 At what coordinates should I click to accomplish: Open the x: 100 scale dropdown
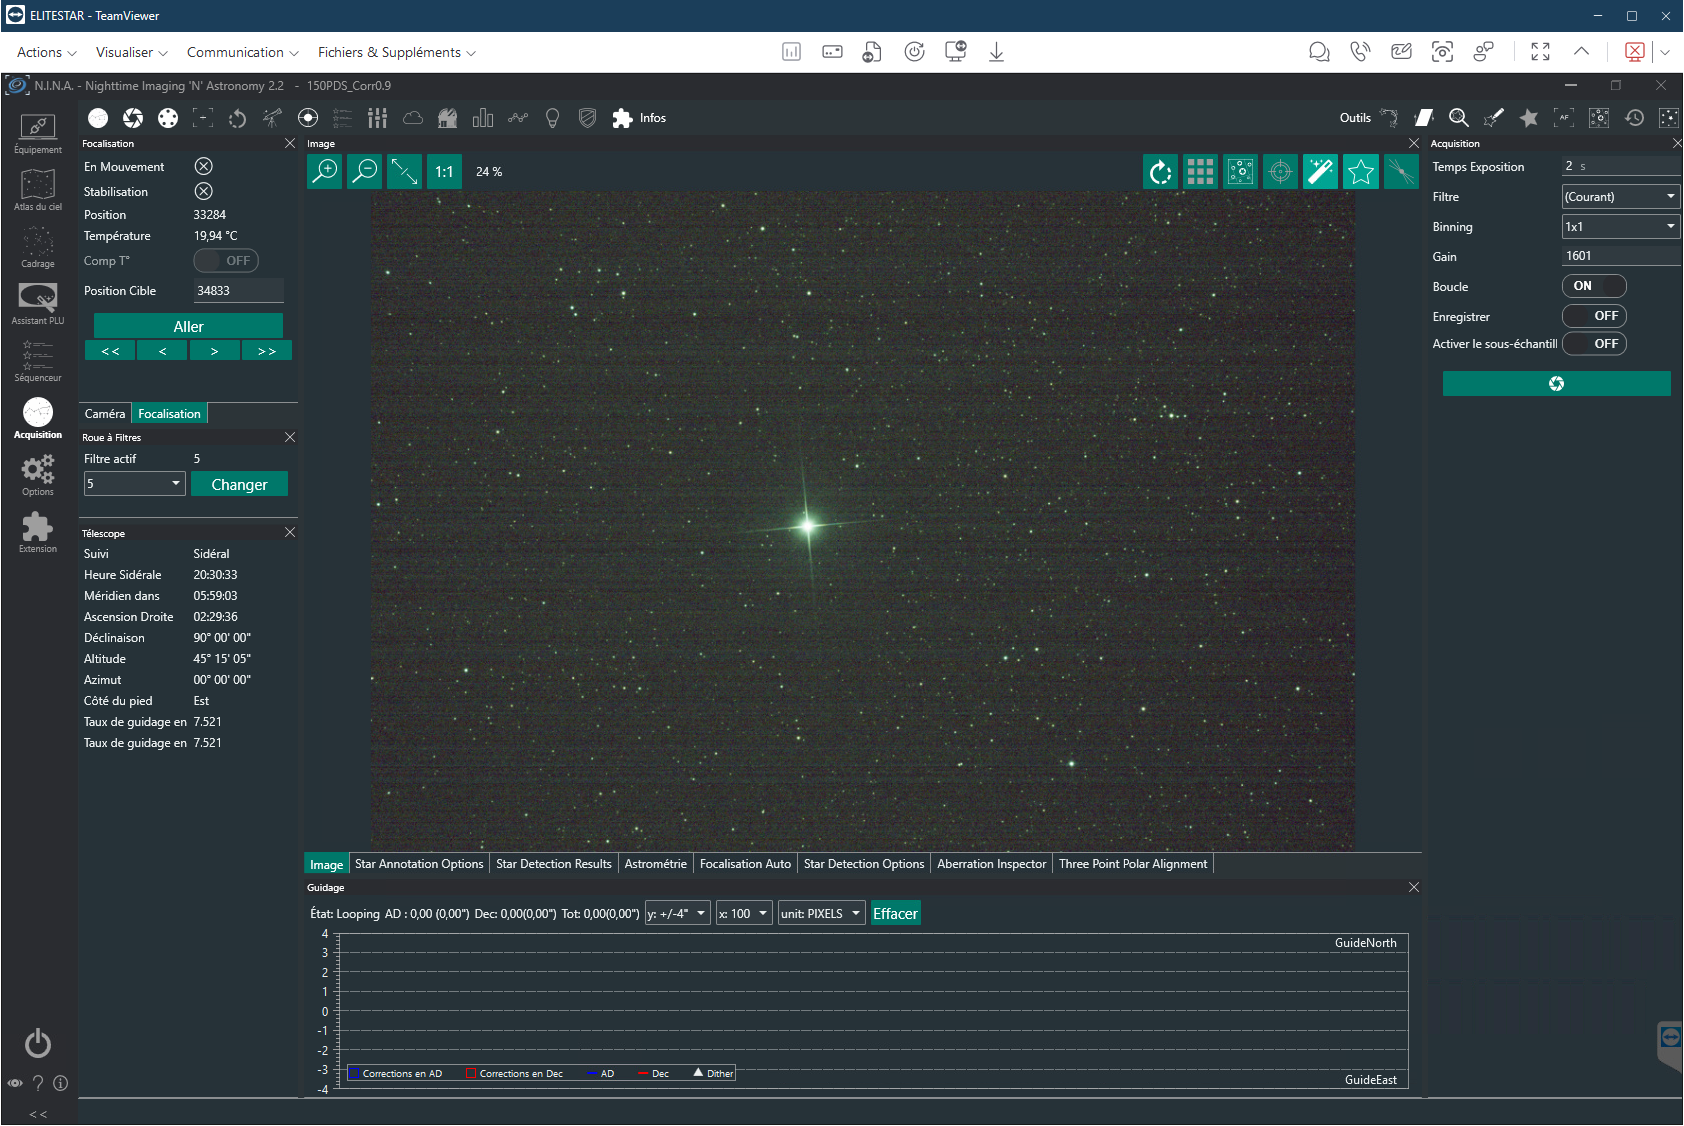pos(744,914)
